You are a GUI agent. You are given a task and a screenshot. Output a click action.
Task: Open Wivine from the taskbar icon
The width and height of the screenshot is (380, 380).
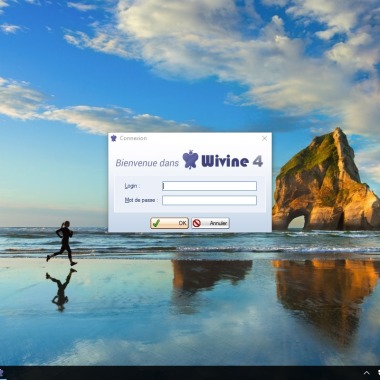[1, 373]
